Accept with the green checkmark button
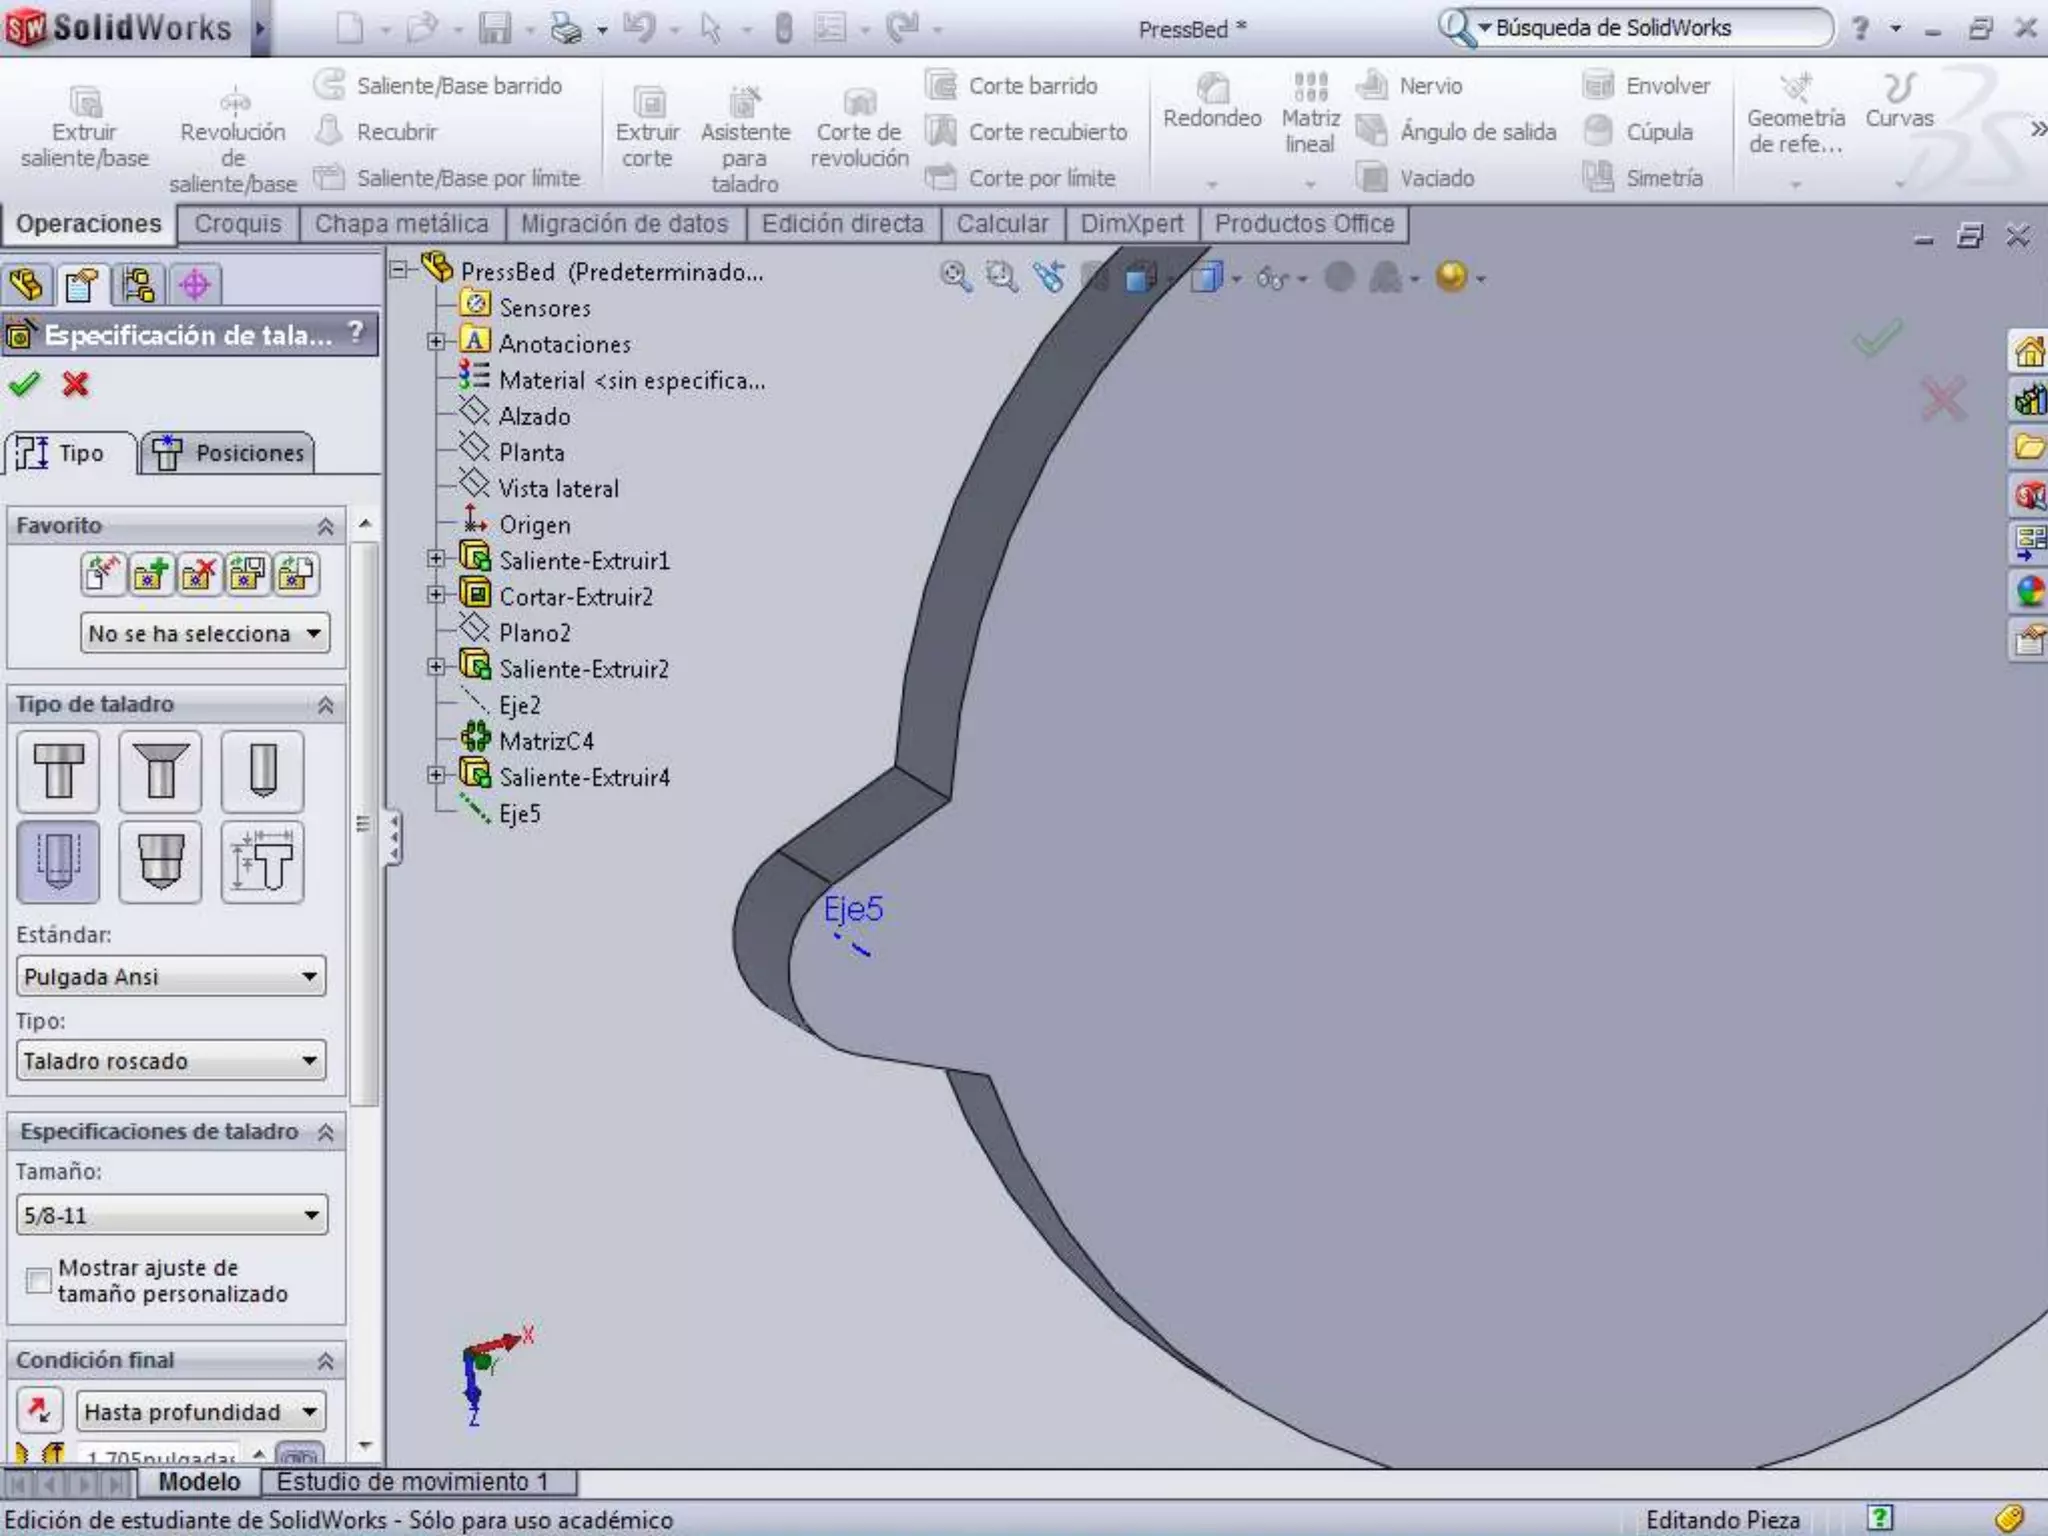 [24, 384]
